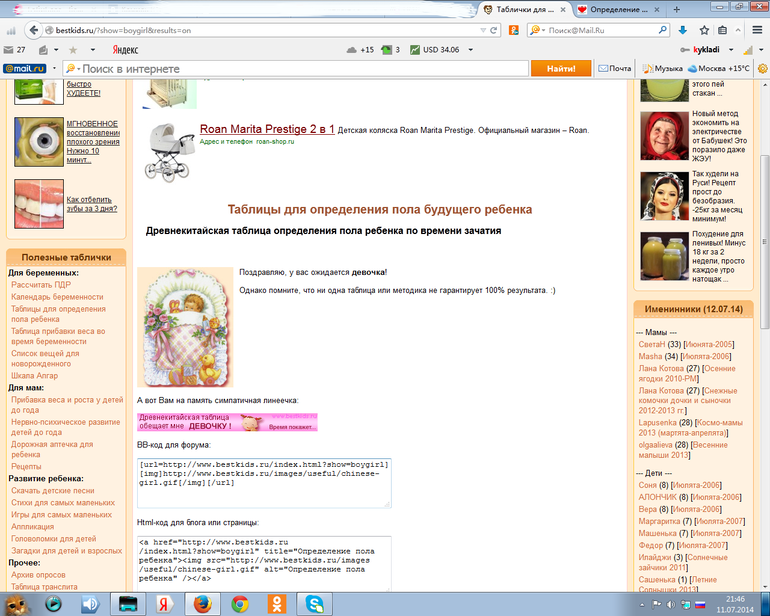Viewport: 770px width, 616px height.
Task: Open Календарь беременности in the sidebar
Action: coord(57,297)
